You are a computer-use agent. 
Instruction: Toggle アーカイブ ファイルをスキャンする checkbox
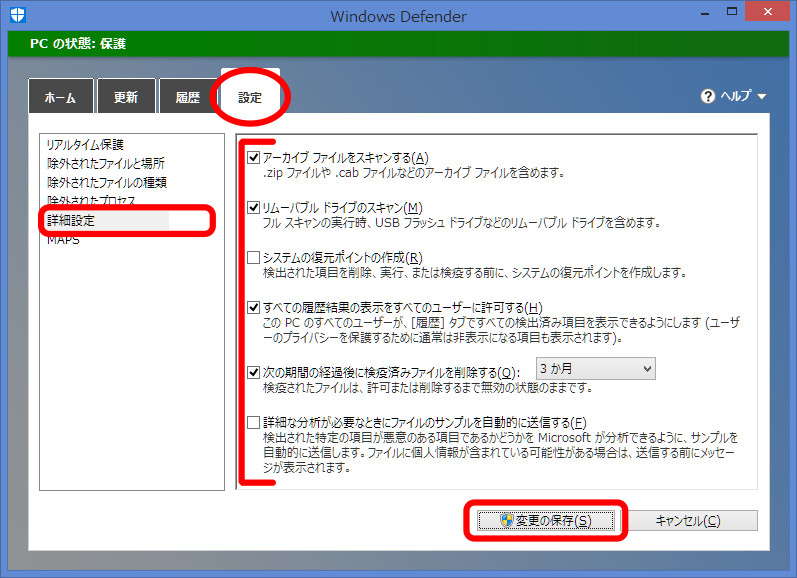[x=253, y=158]
